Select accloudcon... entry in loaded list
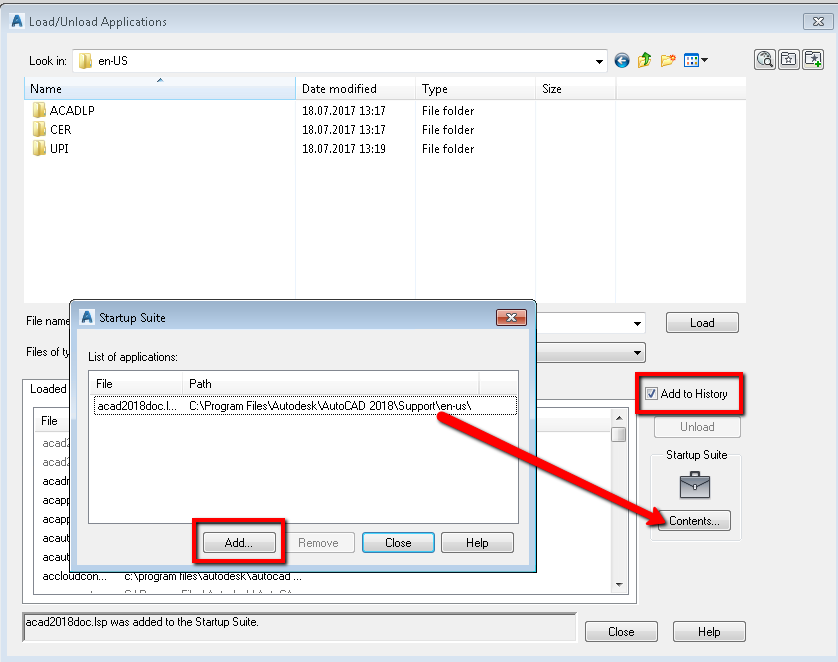 [75, 577]
